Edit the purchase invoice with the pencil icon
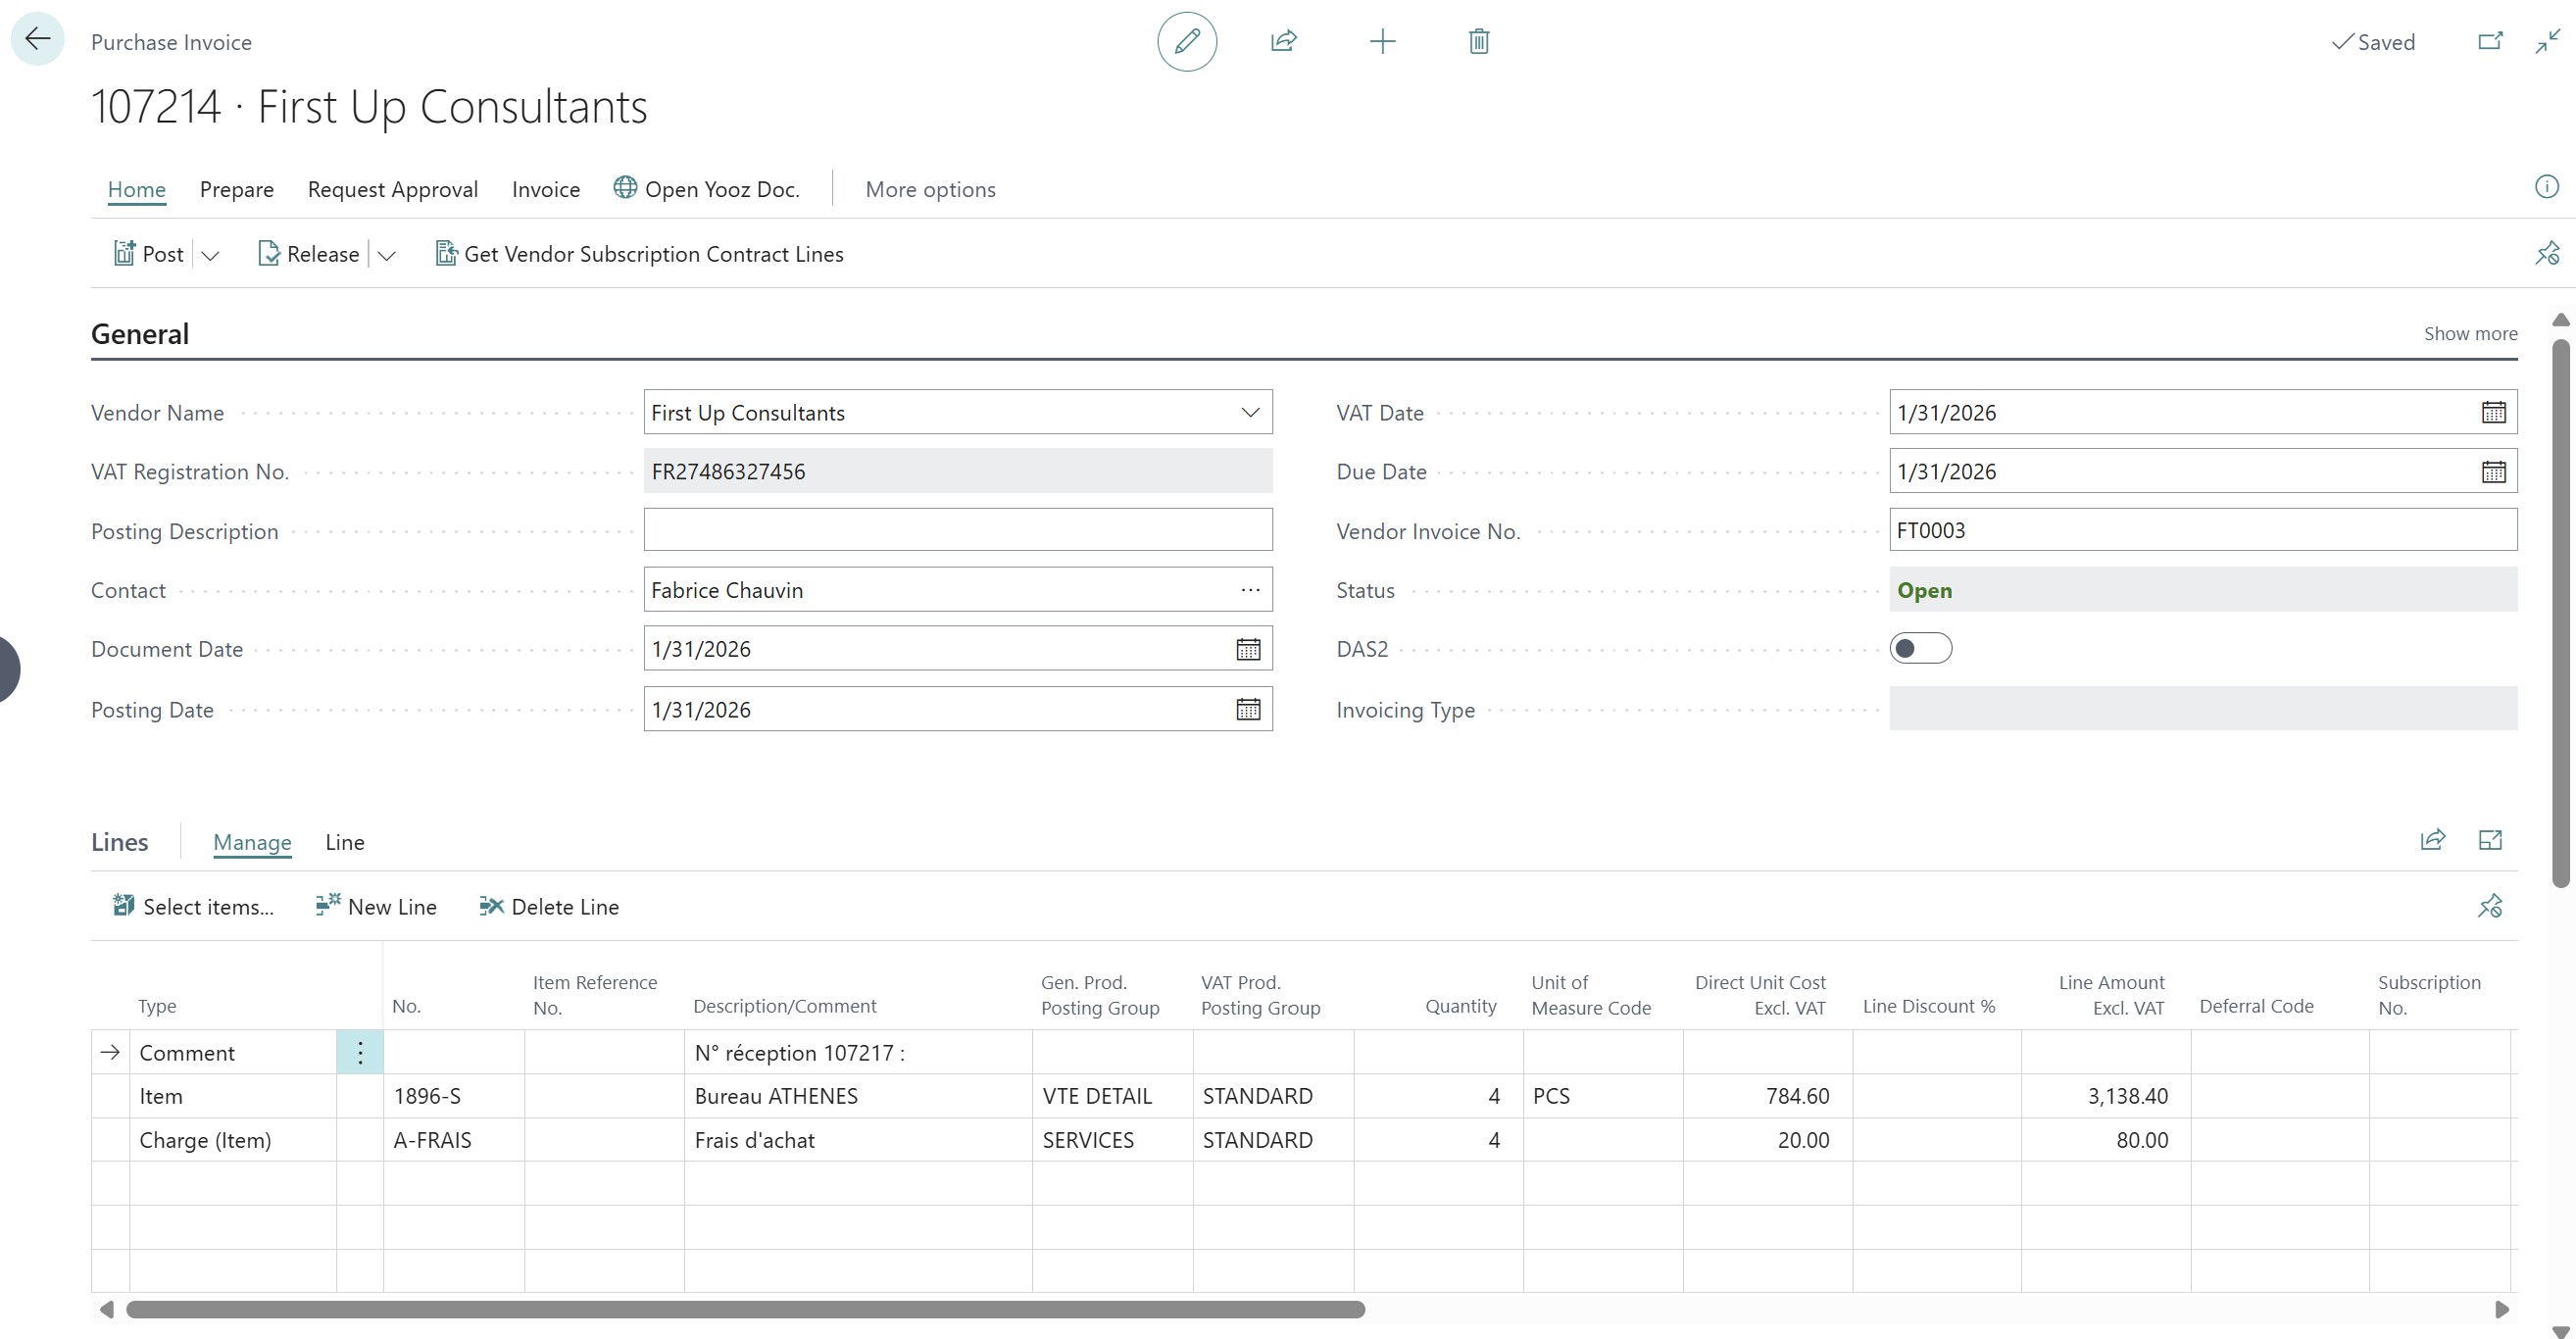Viewport: 2576px width, 1339px height. pos(1186,41)
